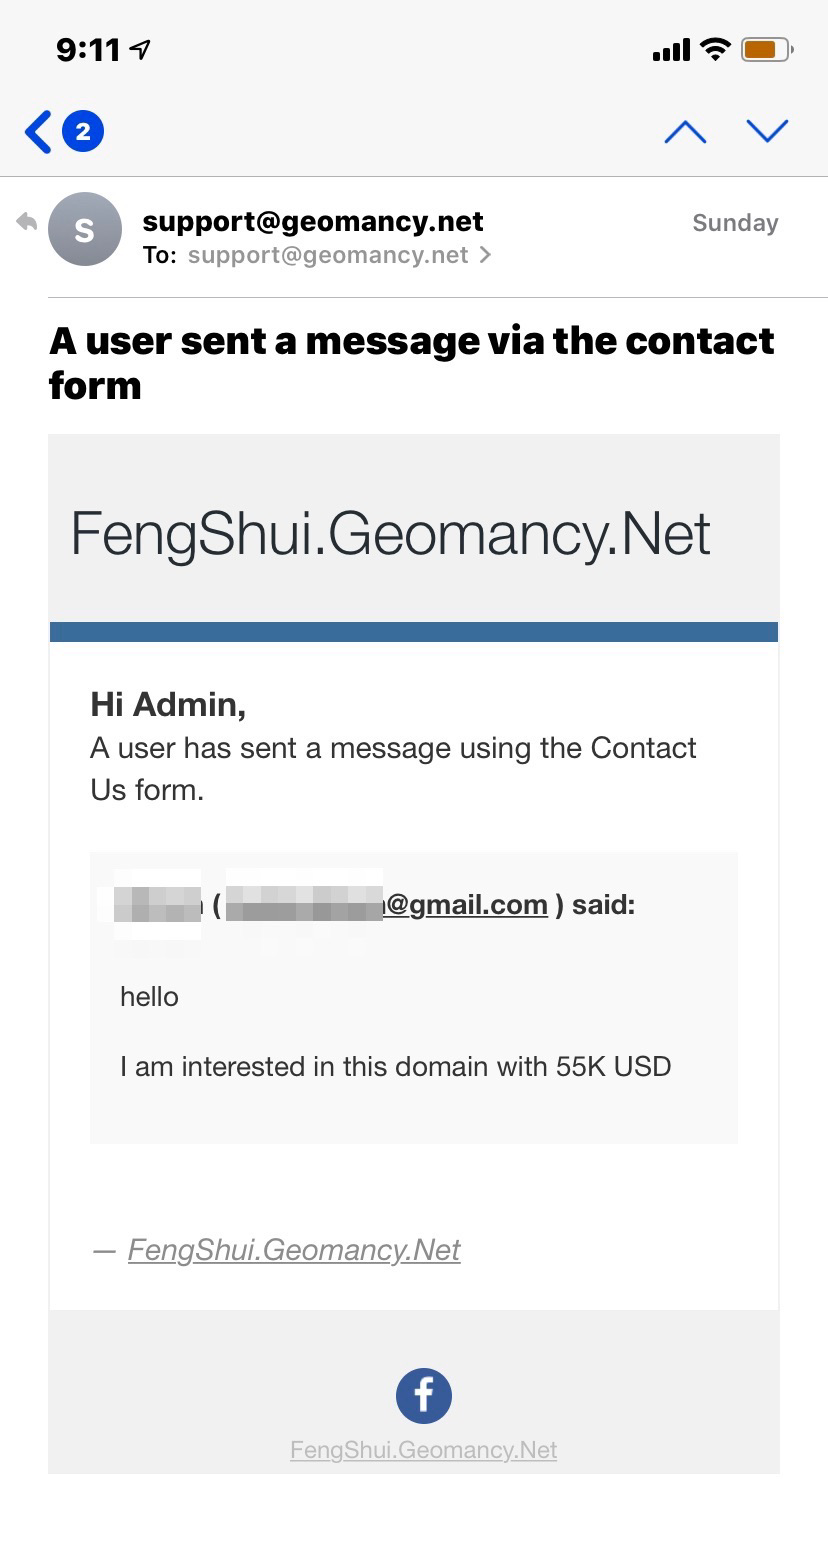Image resolution: width=828 pixels, height=1549 pixels.
Task: Open the Facebook icon in the footer
Action: pos(424,1395)
